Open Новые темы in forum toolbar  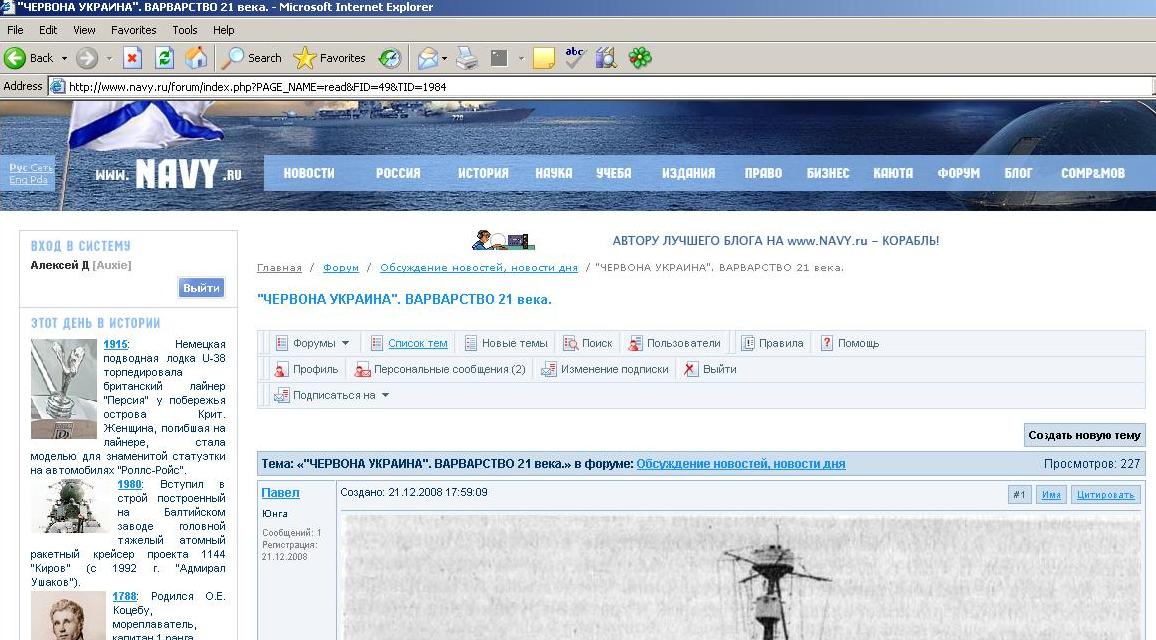point(506,343)
